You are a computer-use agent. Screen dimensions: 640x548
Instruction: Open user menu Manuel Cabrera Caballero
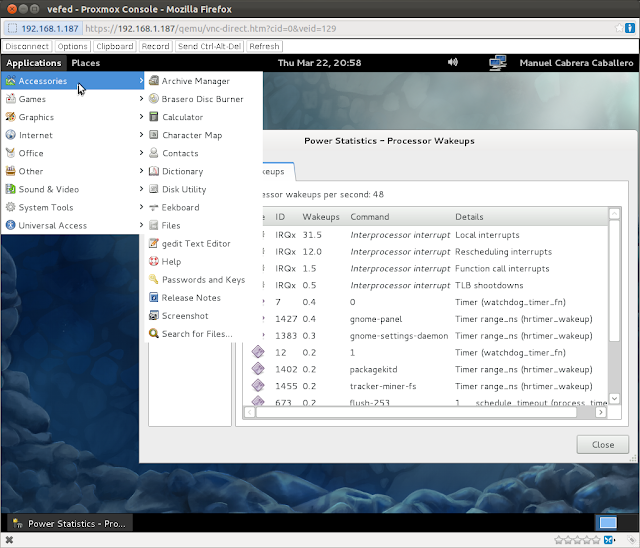576,63
